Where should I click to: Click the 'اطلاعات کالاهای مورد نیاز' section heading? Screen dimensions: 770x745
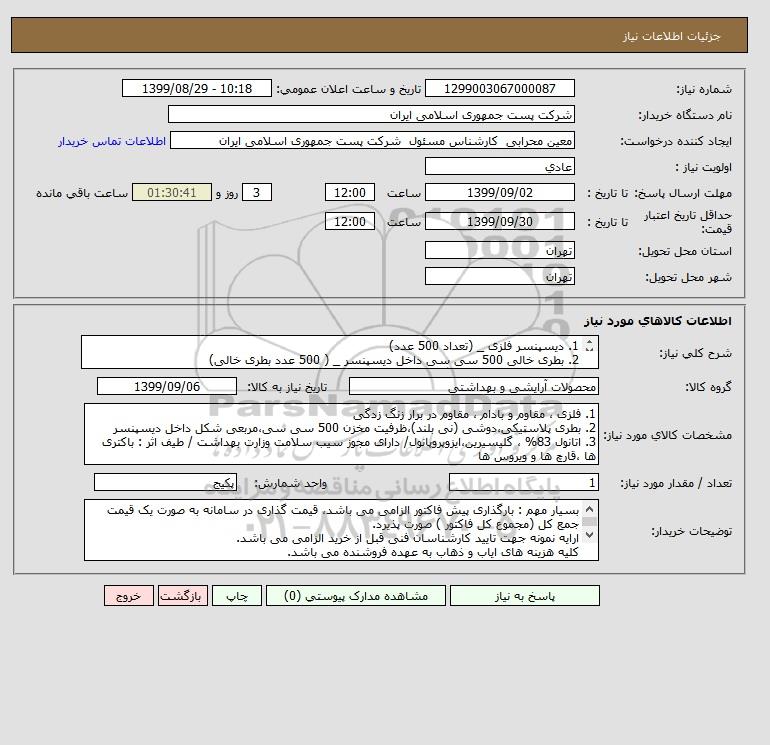(658, 321)
